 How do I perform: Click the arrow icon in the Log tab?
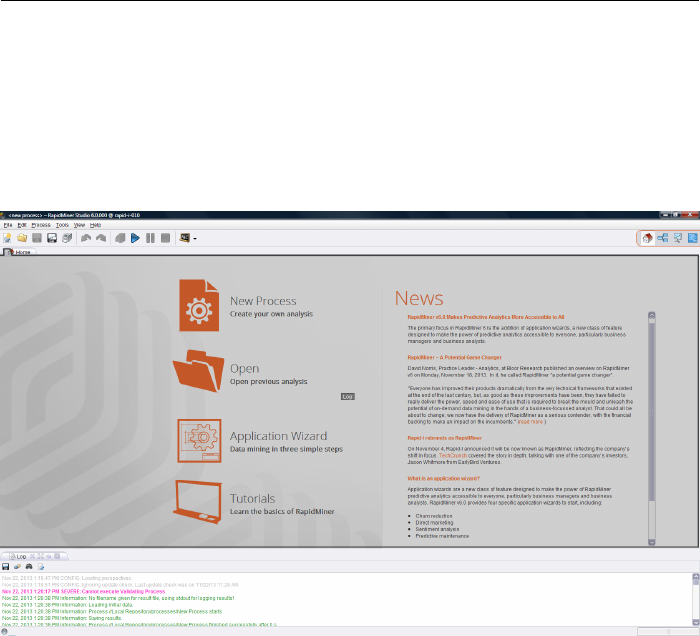coord(49,556)
